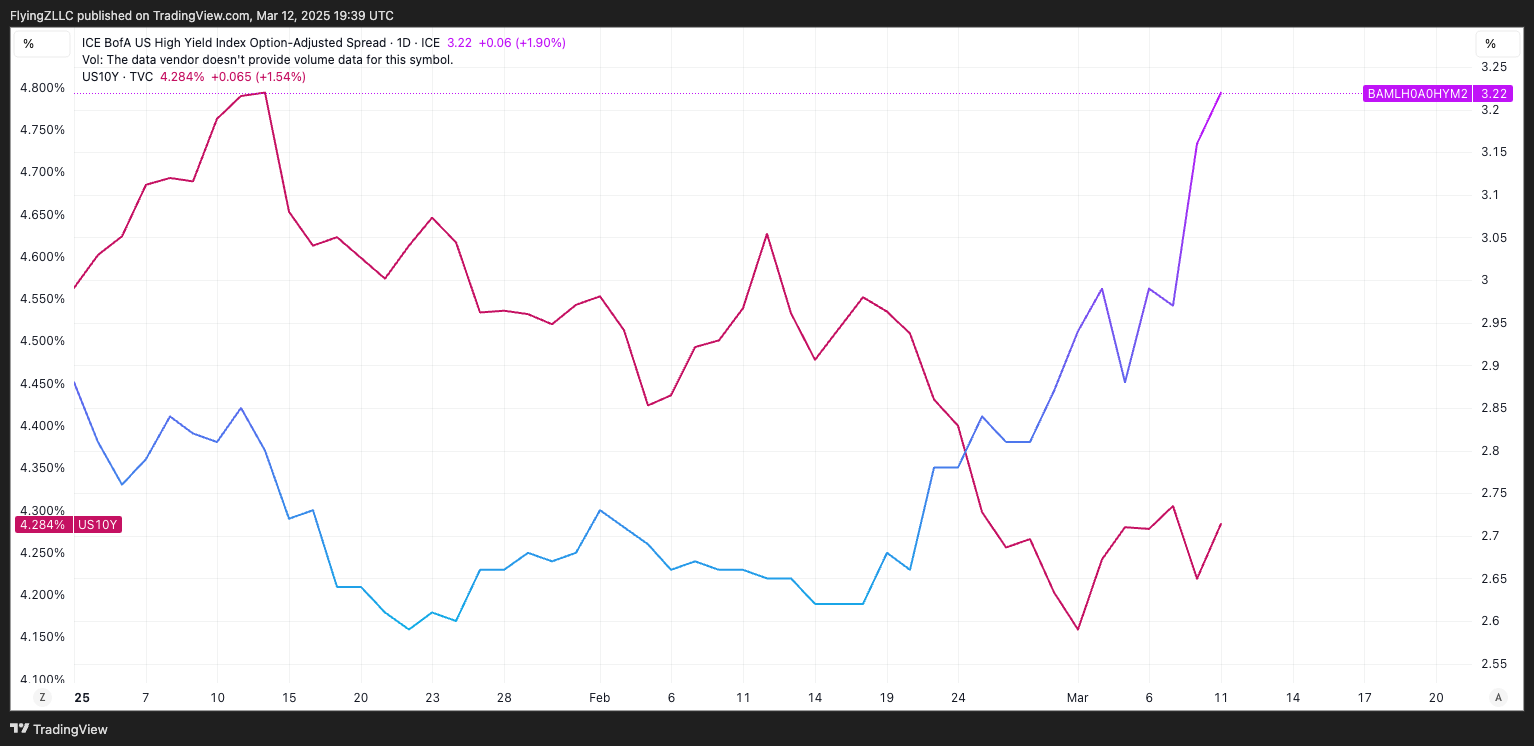Select the US10Y scale label tag

coord(98,525)
